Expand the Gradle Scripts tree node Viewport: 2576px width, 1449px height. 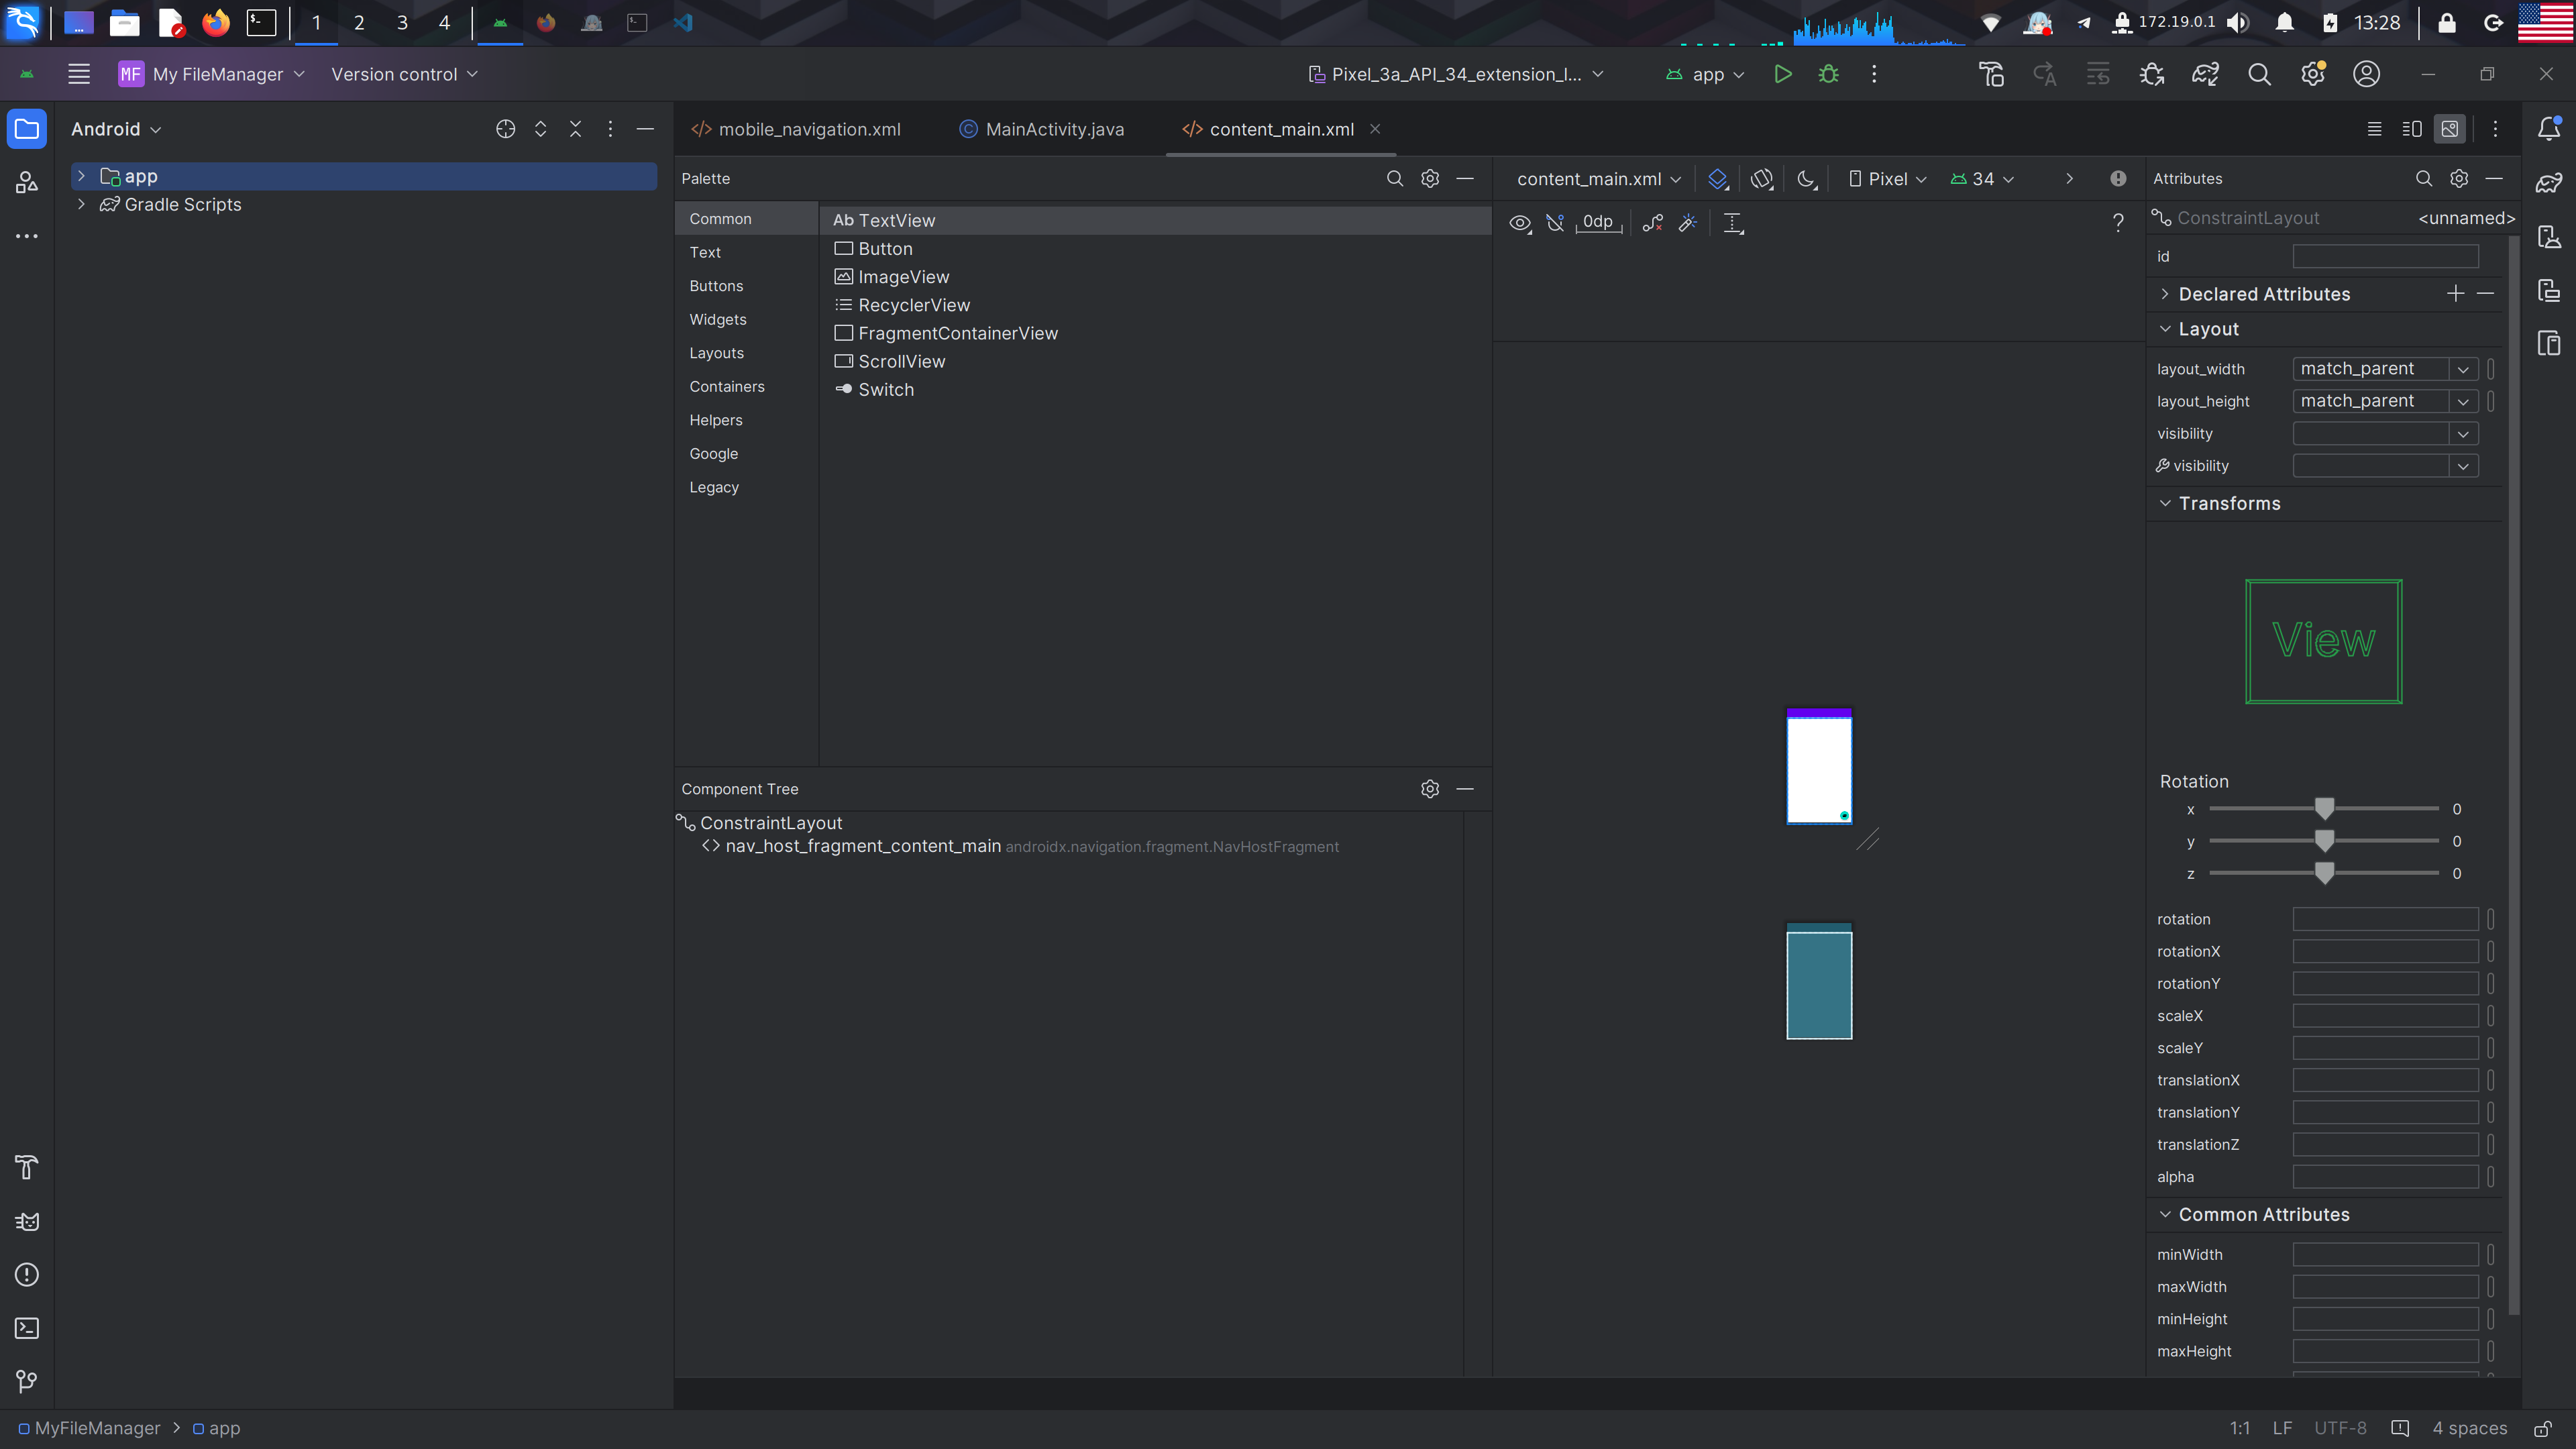tap(81, 204)
